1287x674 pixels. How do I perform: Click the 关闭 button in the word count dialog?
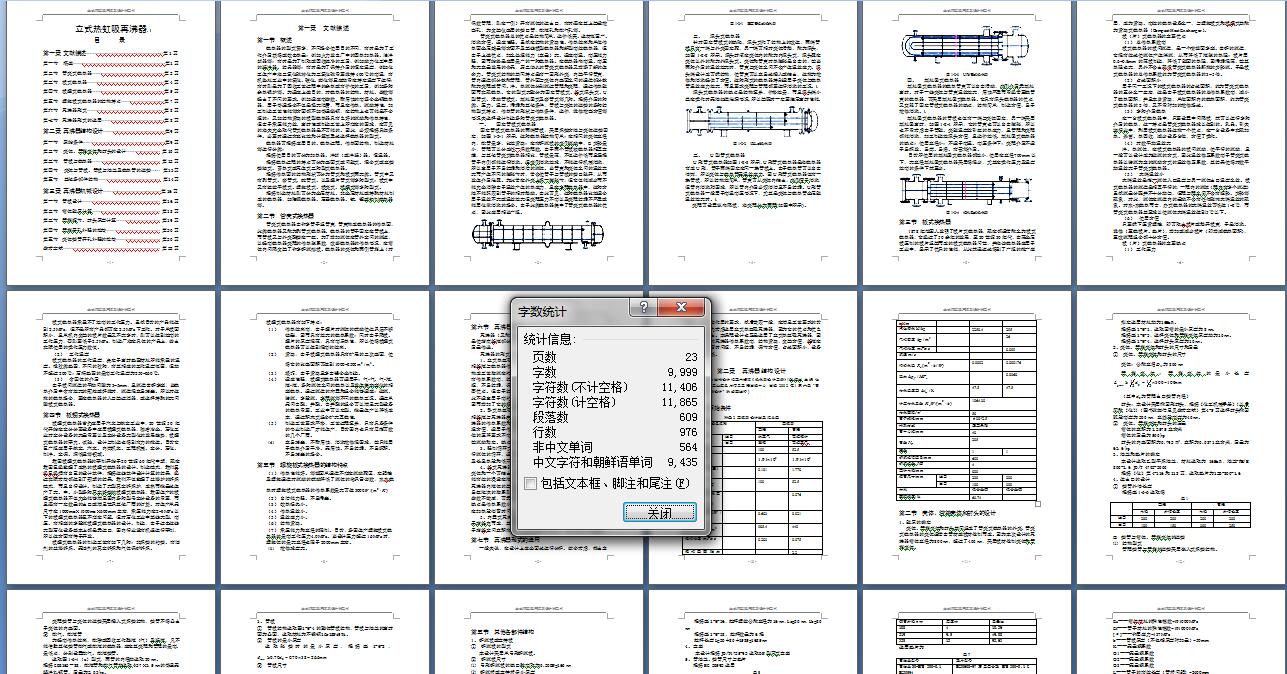point(659,512)
